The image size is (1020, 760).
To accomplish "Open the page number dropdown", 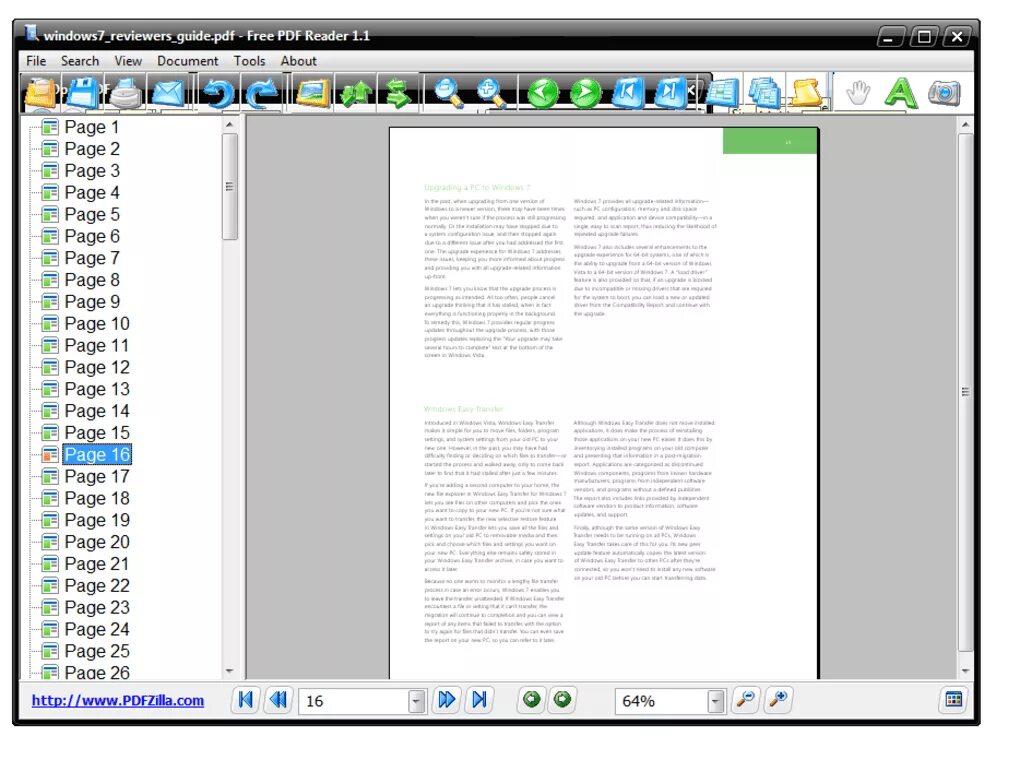I will (417, 701).
